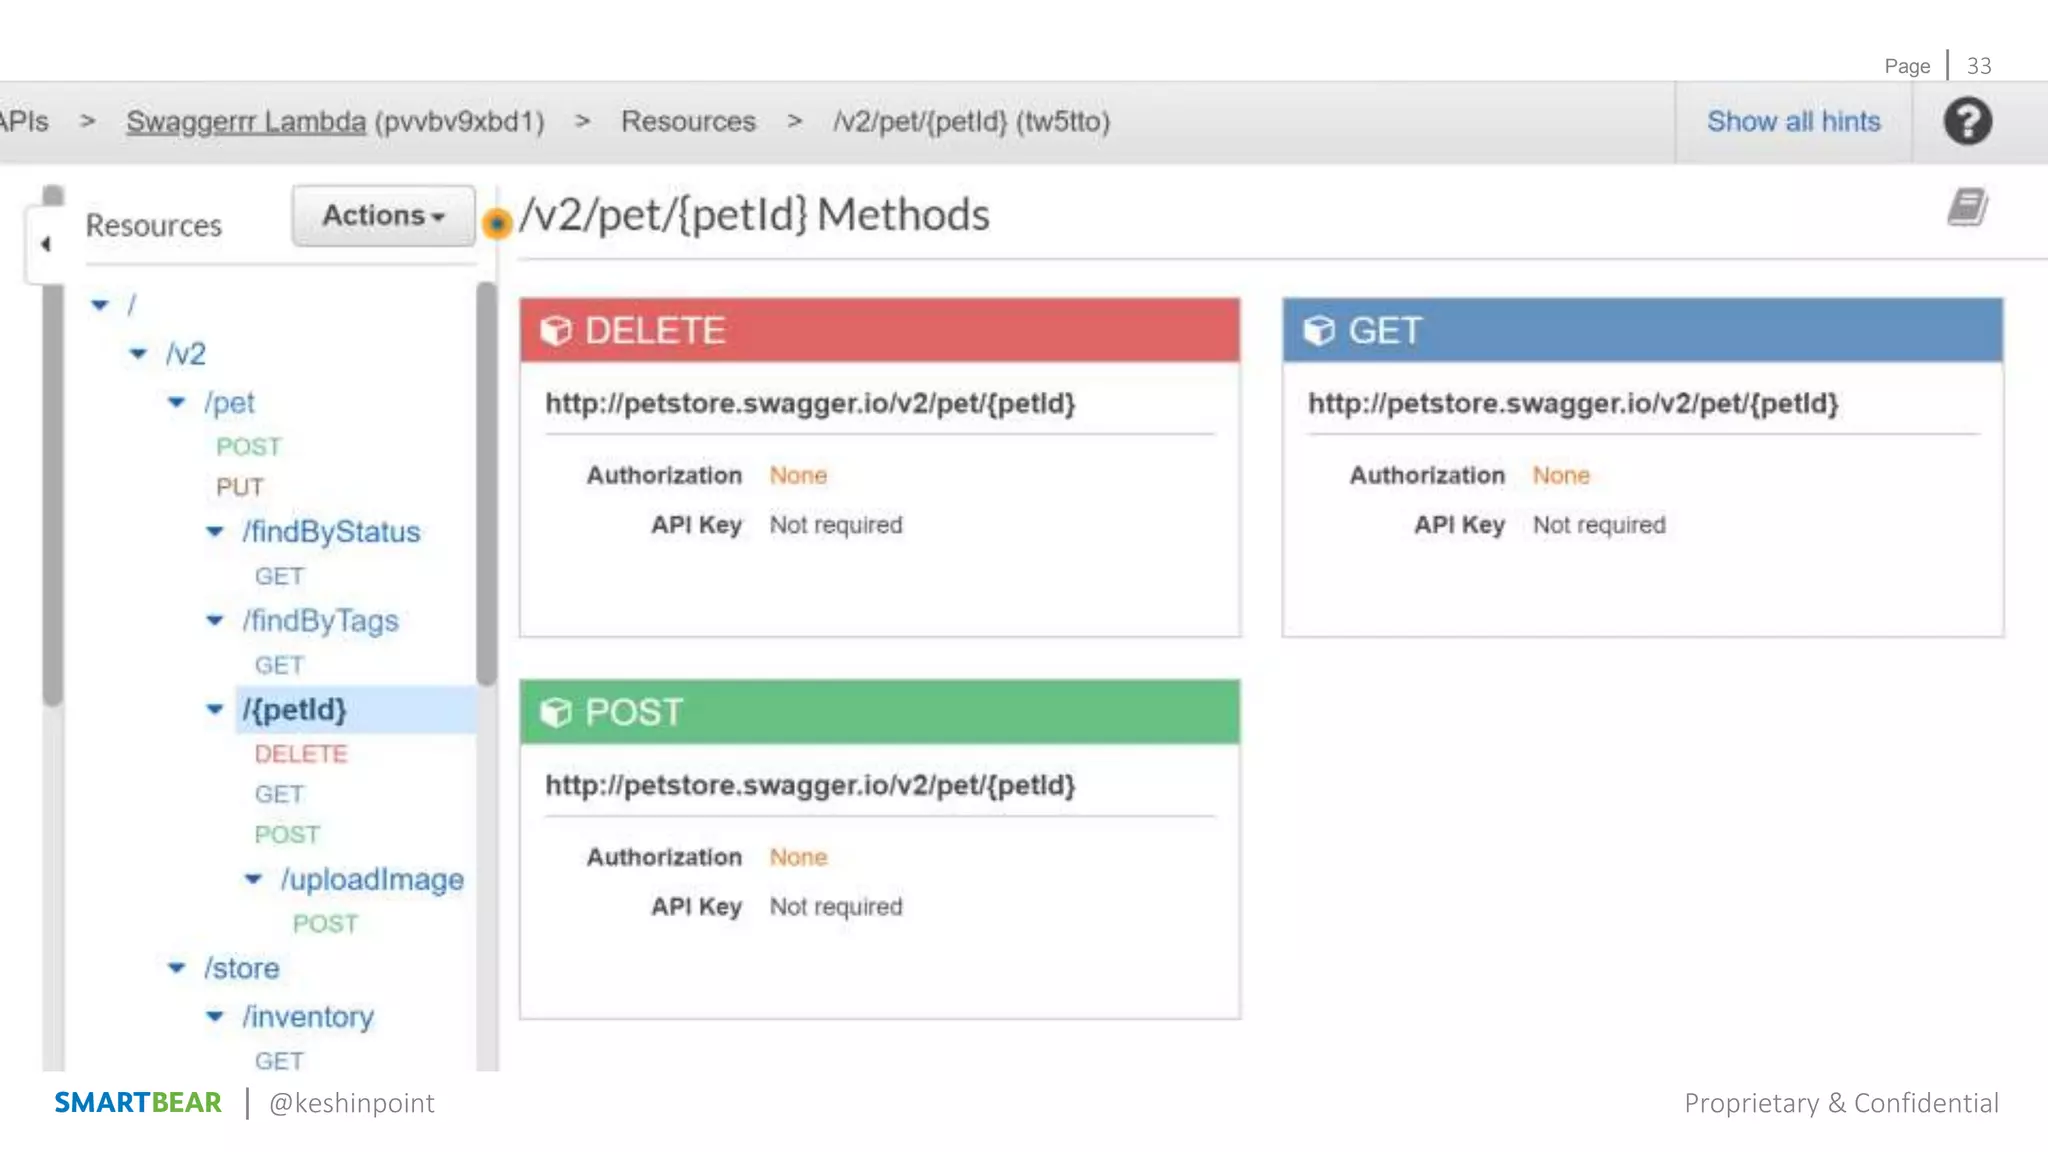
Task: Collapse the /v2 tree node
Action: coord(139,353)
